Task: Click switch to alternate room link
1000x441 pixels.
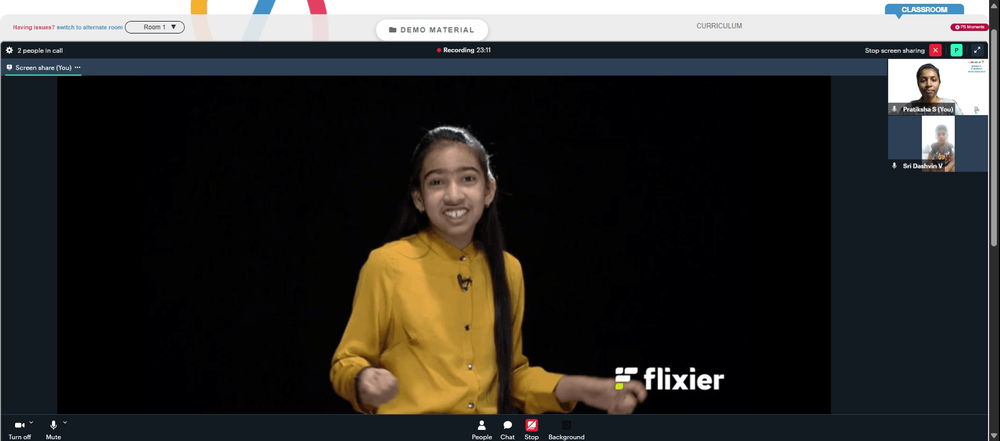Action: [x=90, y=27]
